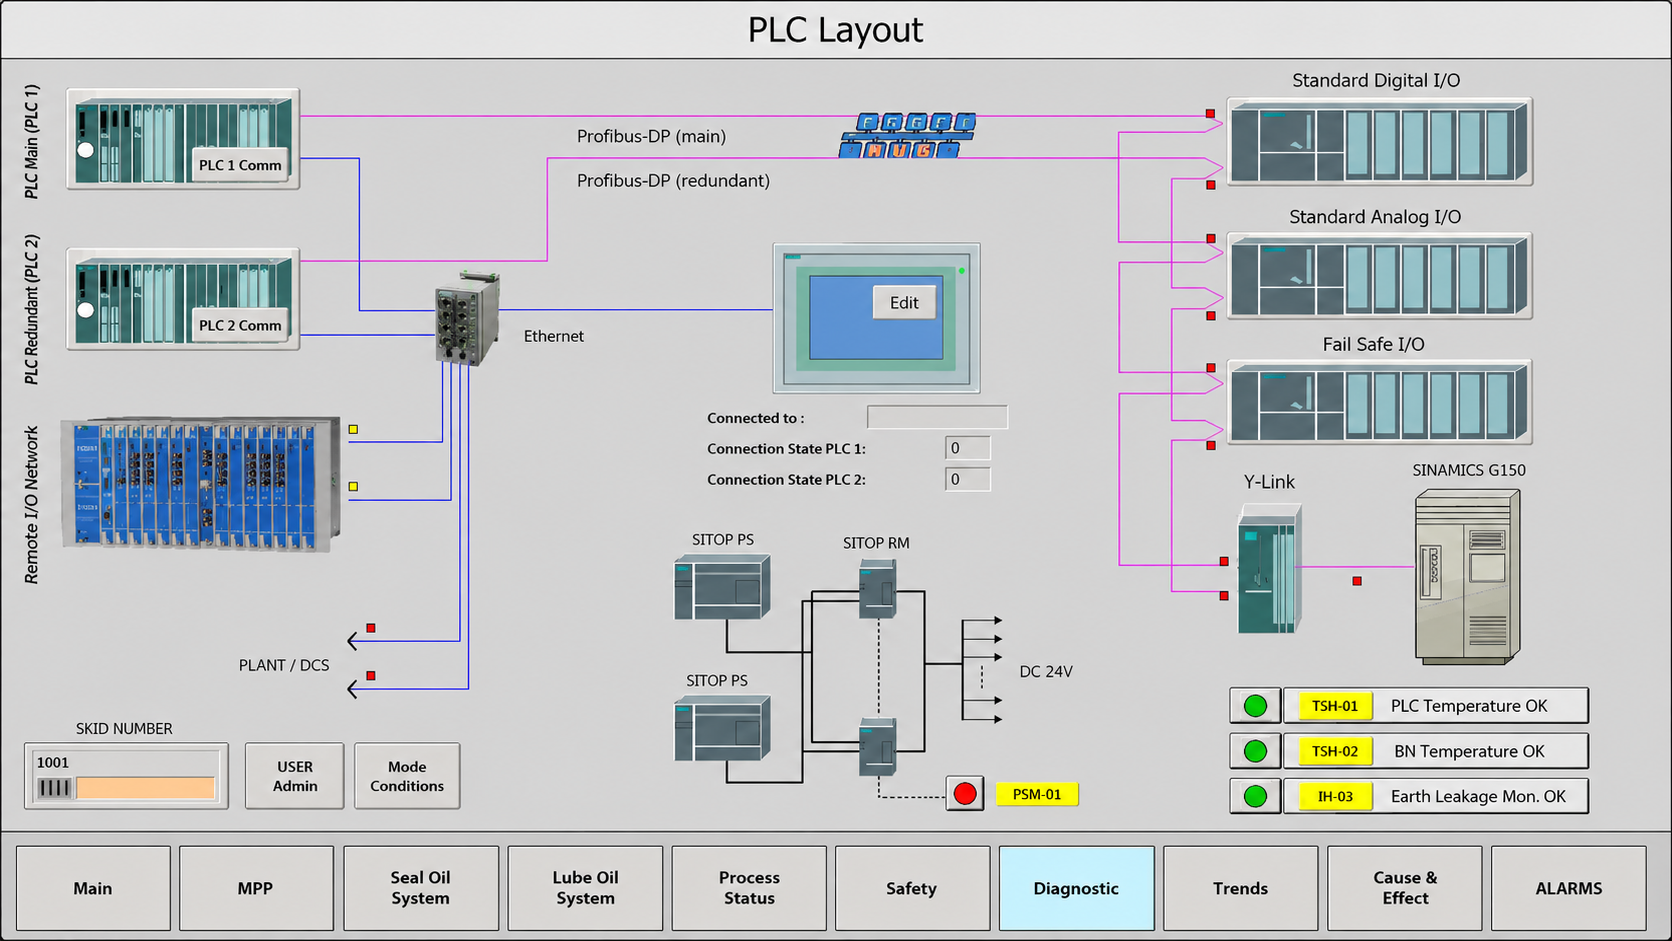This screenshot has height=941, width=1672.
Task: Select the Diagnostic tab
Action: tap(1076, 888)
